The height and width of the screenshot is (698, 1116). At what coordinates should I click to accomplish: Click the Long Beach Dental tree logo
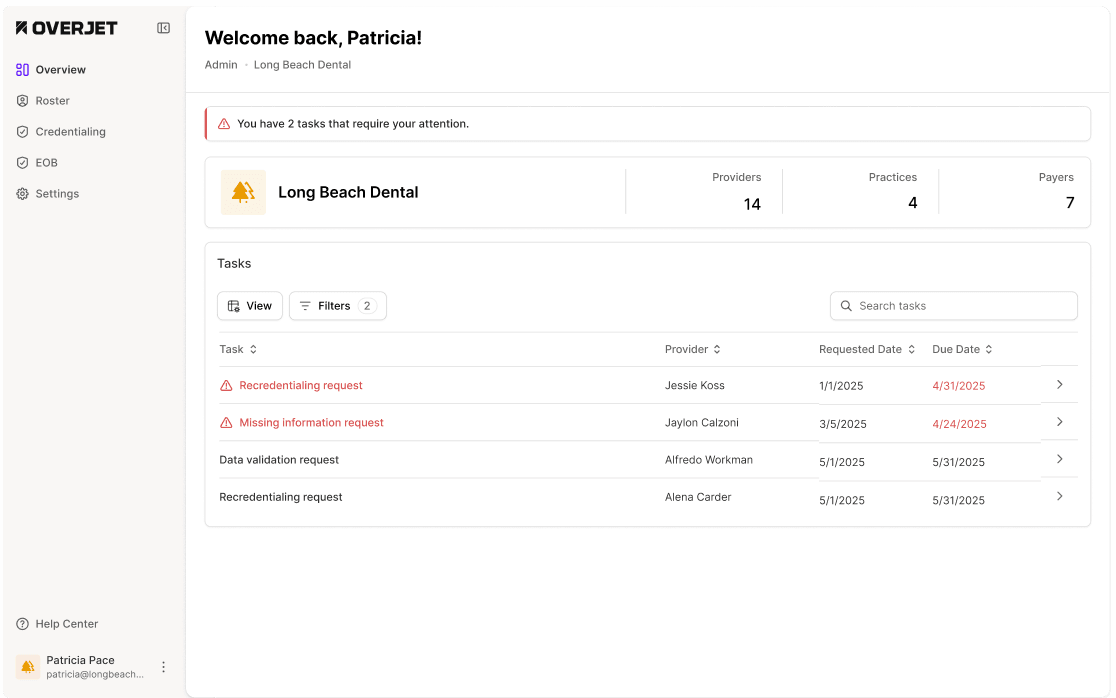point(243,192)
